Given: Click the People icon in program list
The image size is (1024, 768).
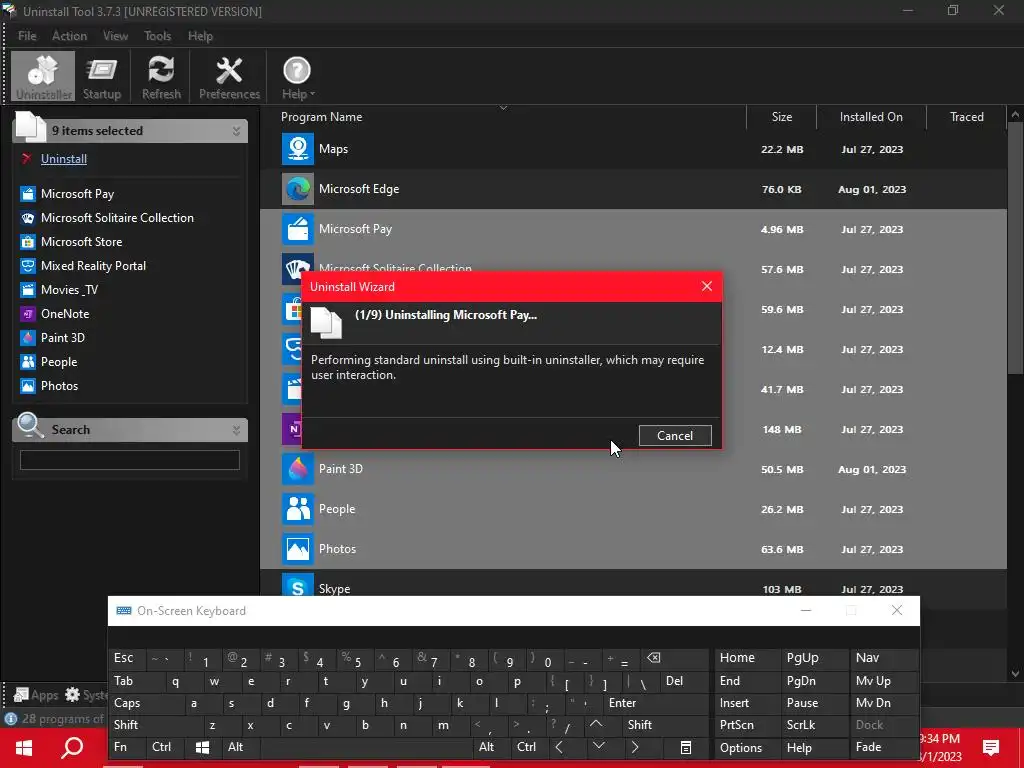Looking at the screenshot, I should 298,509.
